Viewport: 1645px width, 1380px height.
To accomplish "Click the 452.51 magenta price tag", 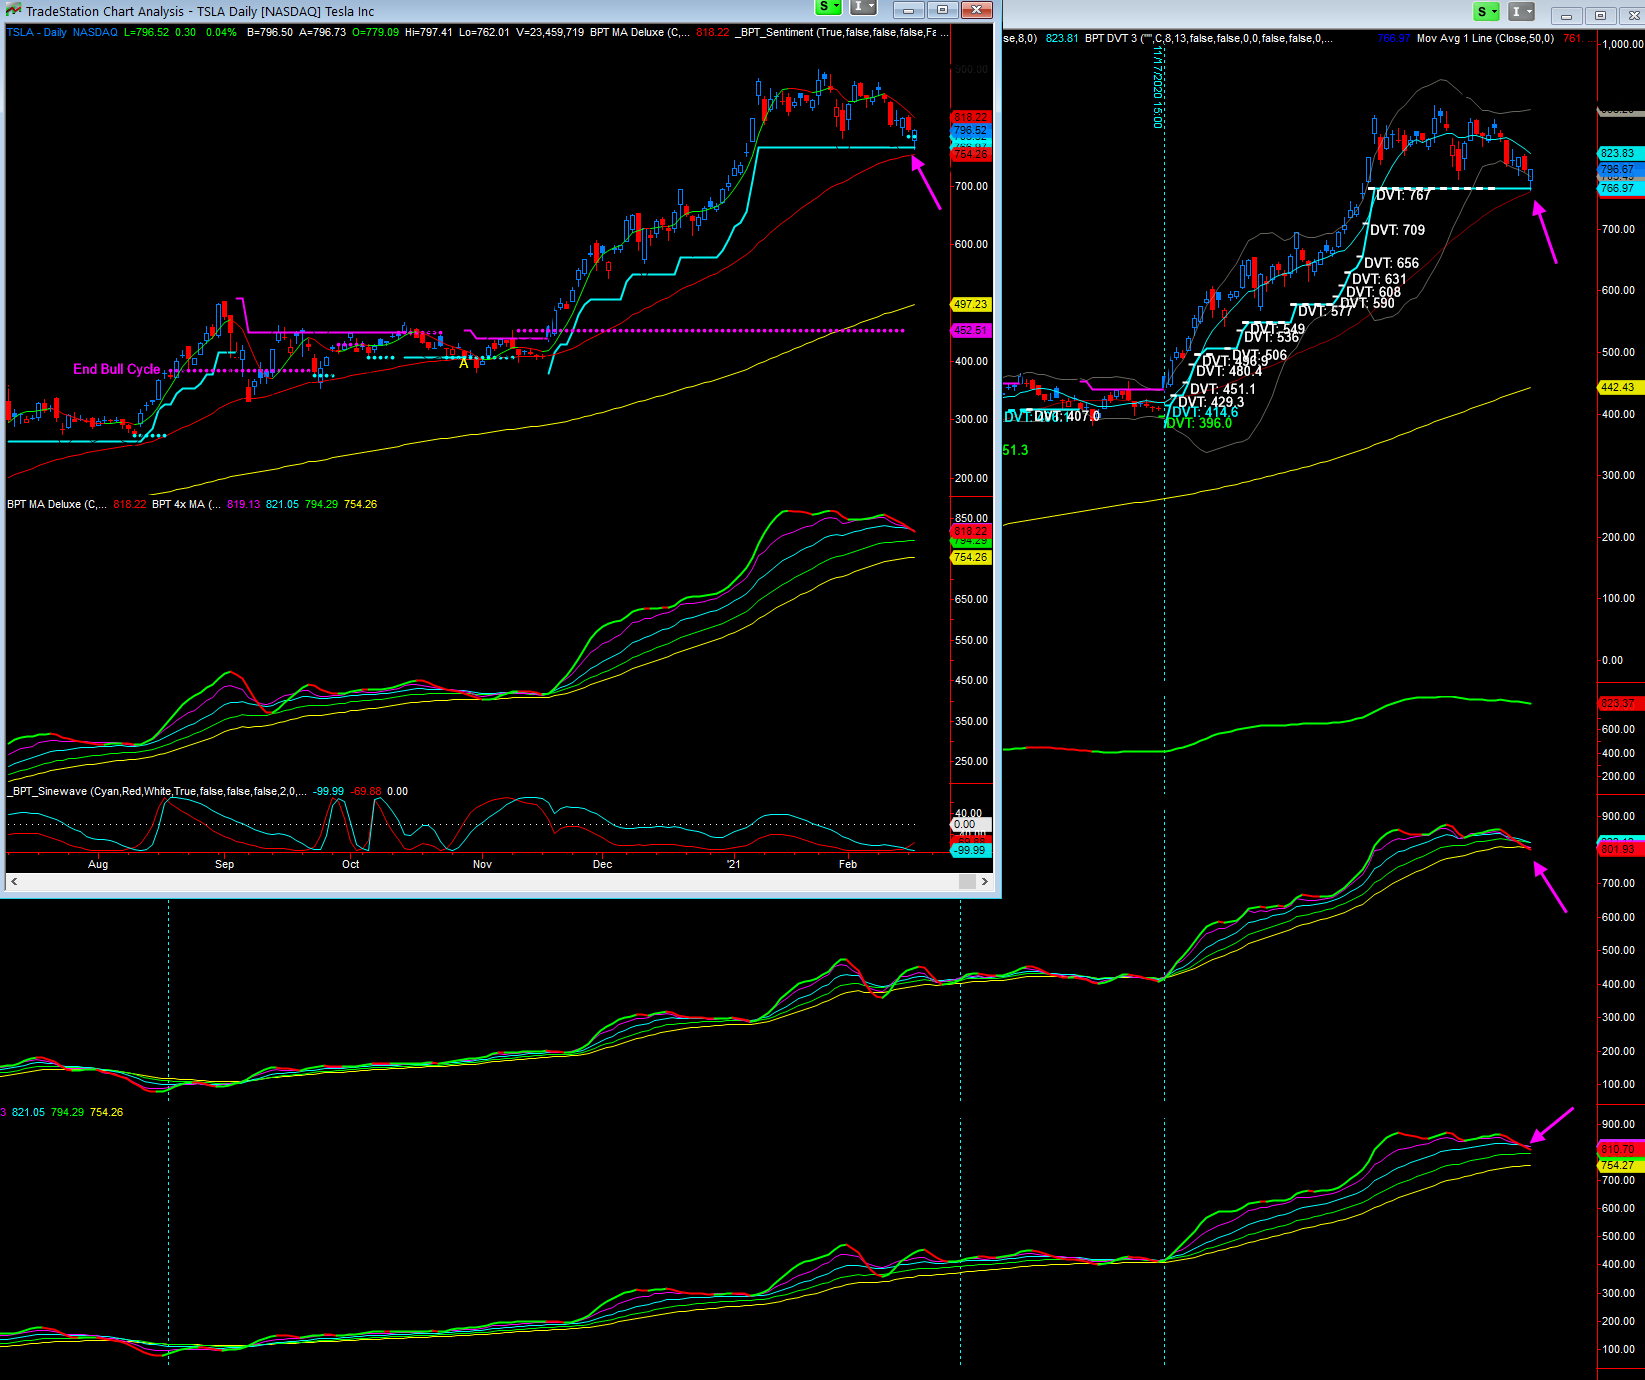I will tap(970, 330).
